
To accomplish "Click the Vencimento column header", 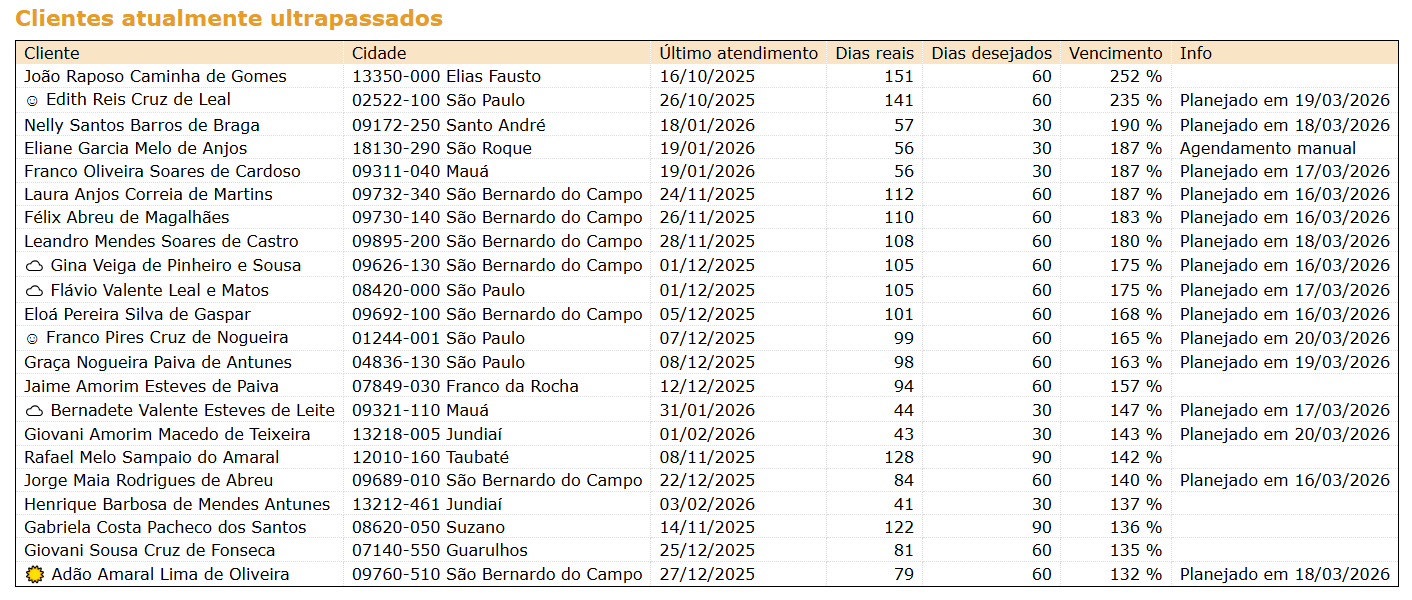I will [x=1115, y=53].
